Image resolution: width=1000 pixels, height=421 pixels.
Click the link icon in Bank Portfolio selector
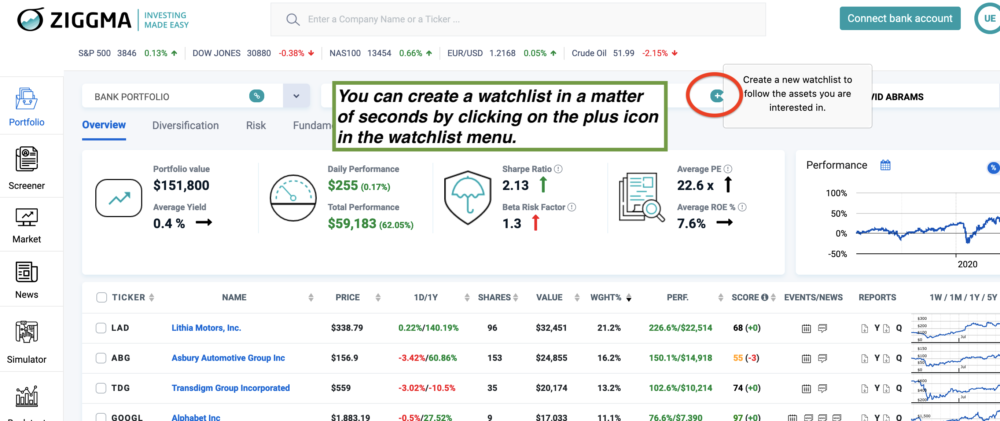256,96
